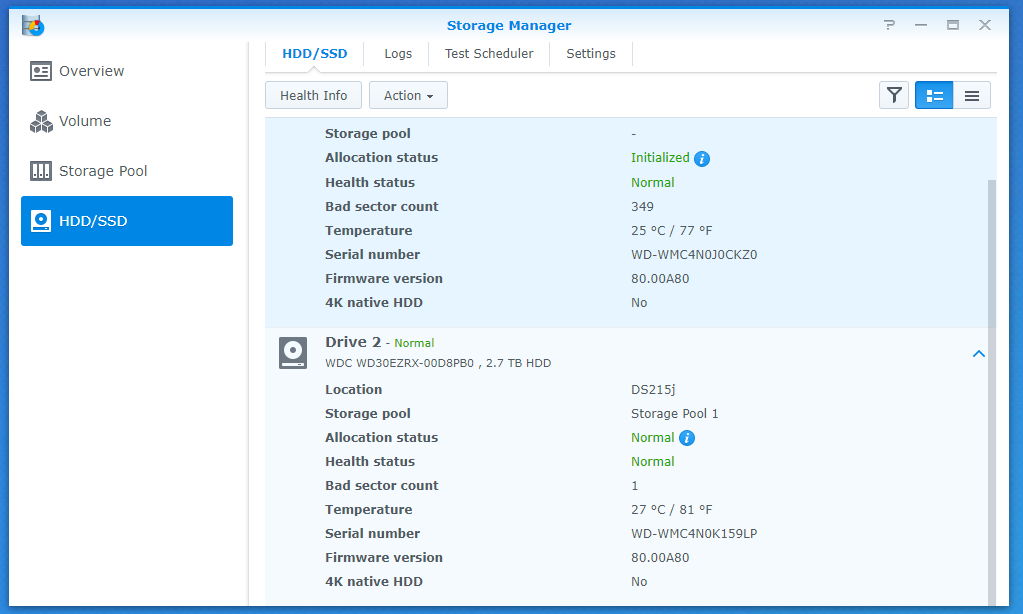The height and width of the screenshot is (614, 1023).
Task: Click the help question mark icon
Action: coord(889,25)
